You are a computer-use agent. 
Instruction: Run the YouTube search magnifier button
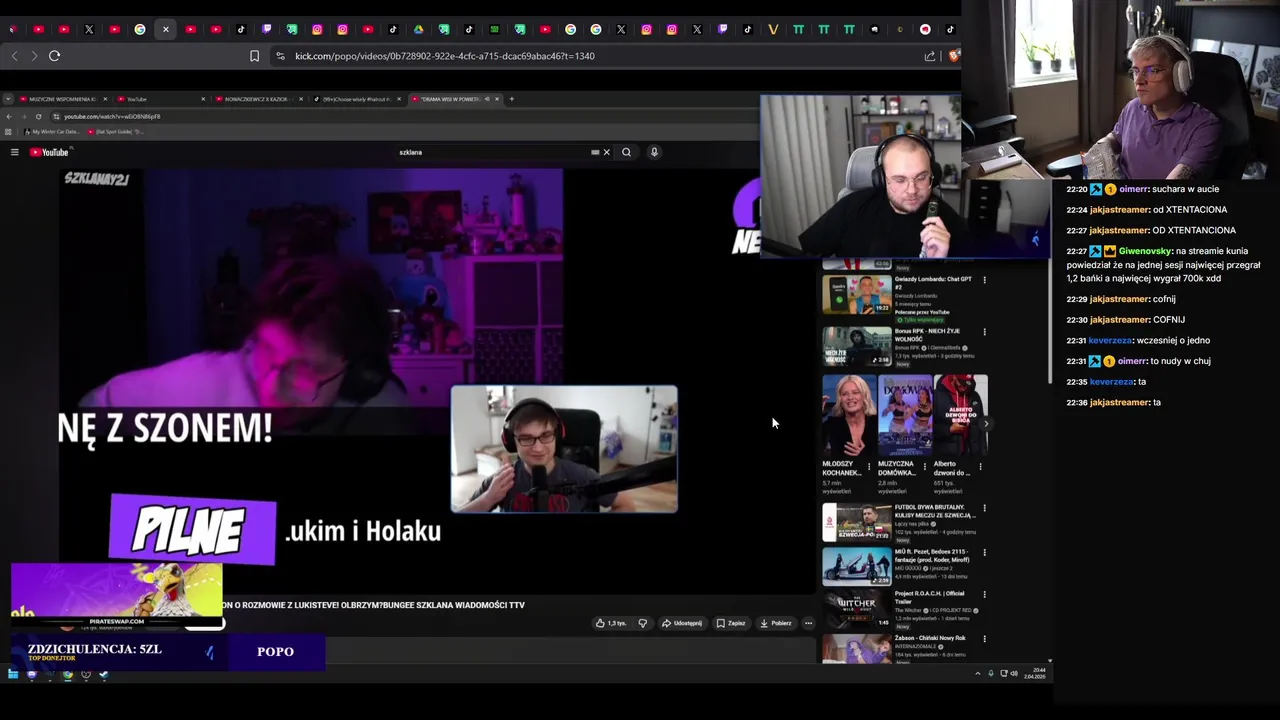coord(627,152)
